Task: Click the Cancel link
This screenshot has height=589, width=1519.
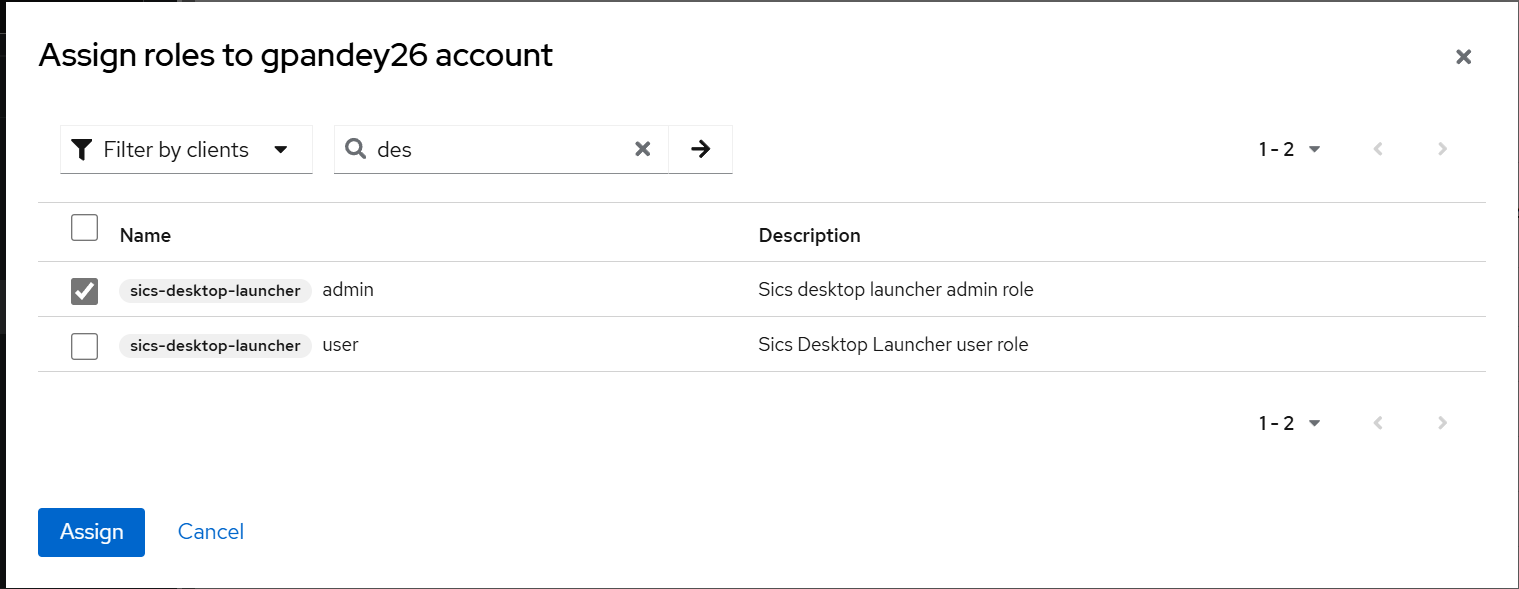Action: 211,532
